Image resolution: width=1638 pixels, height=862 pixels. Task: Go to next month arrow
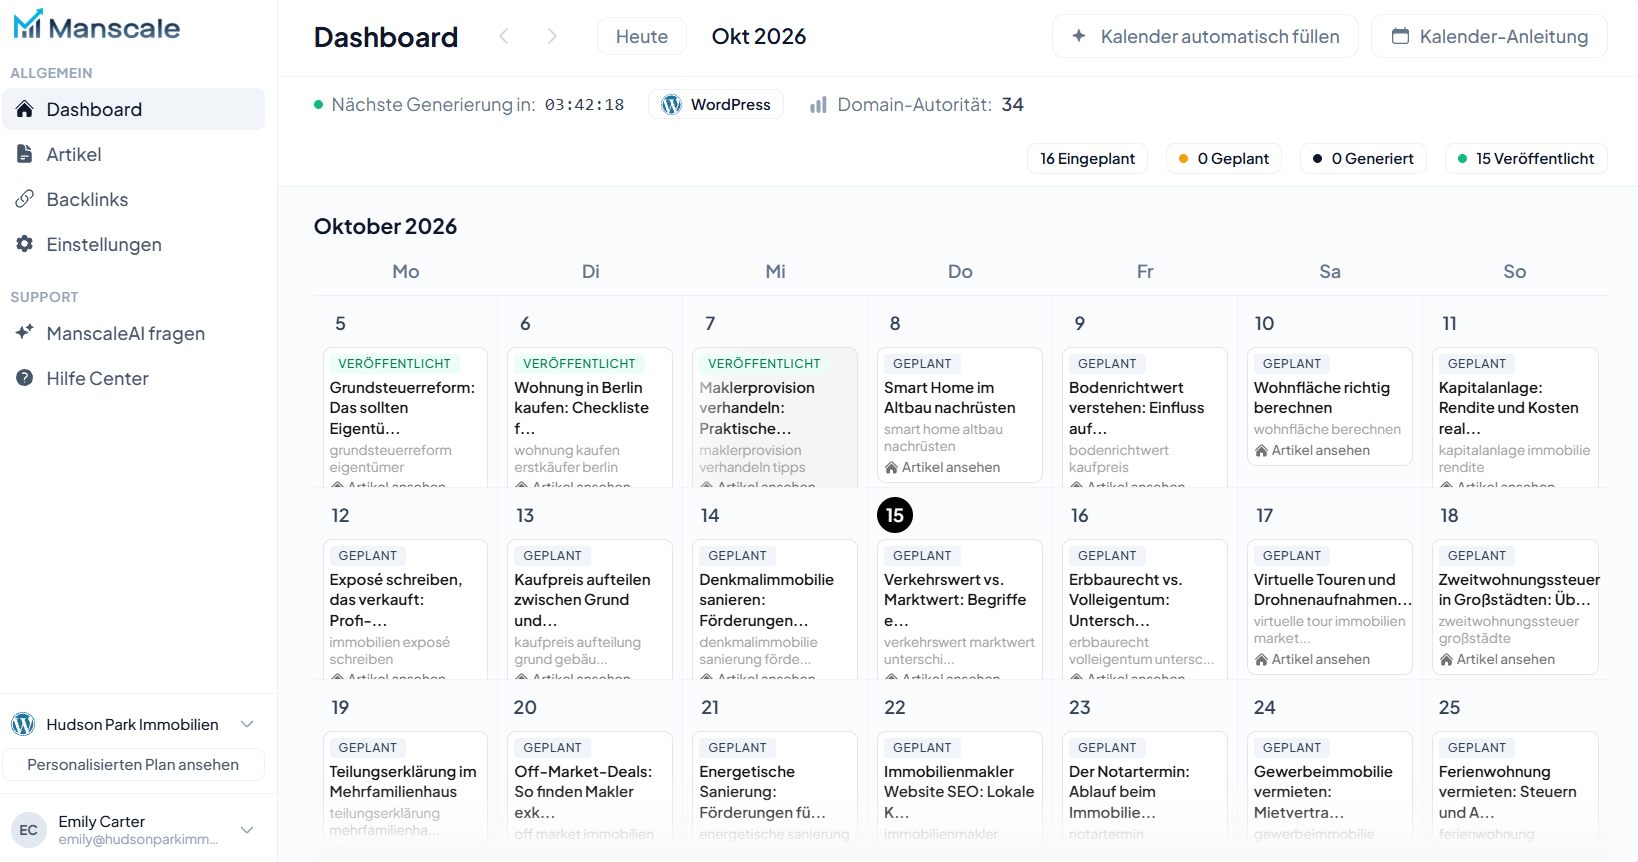pos(552,36)
